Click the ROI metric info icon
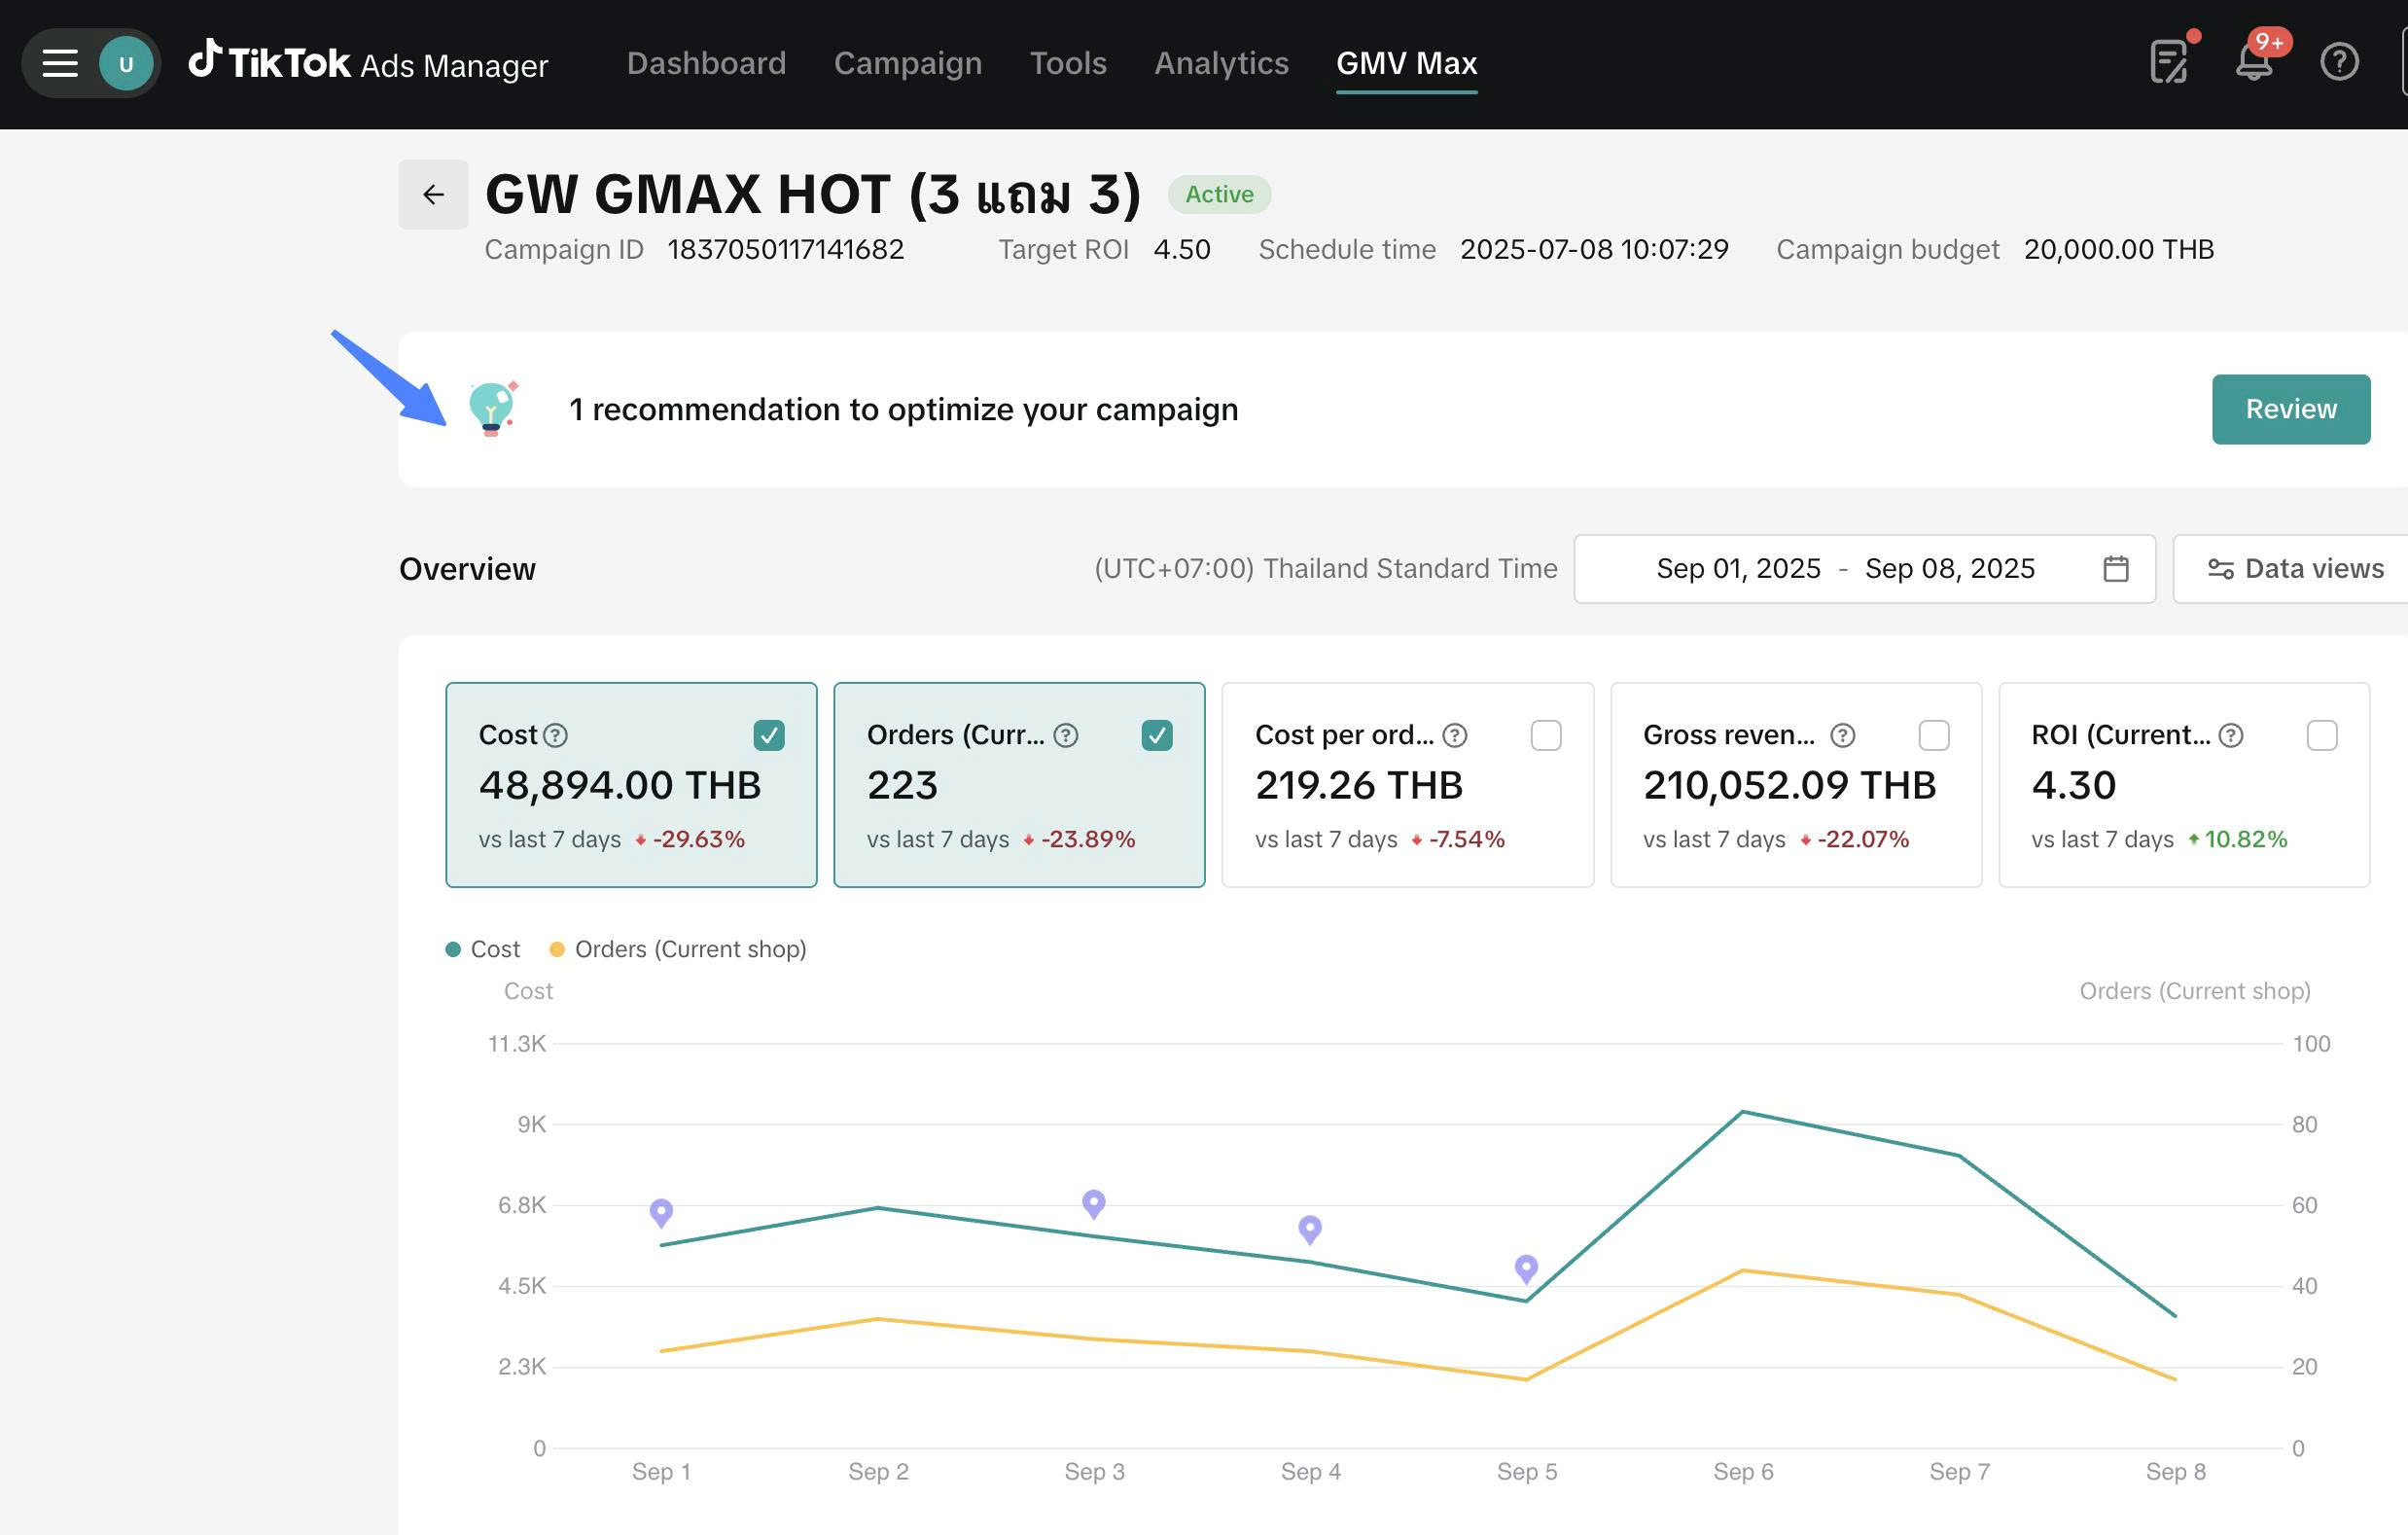Viewport: 2408px width, 1535px height. (2230, 735)
